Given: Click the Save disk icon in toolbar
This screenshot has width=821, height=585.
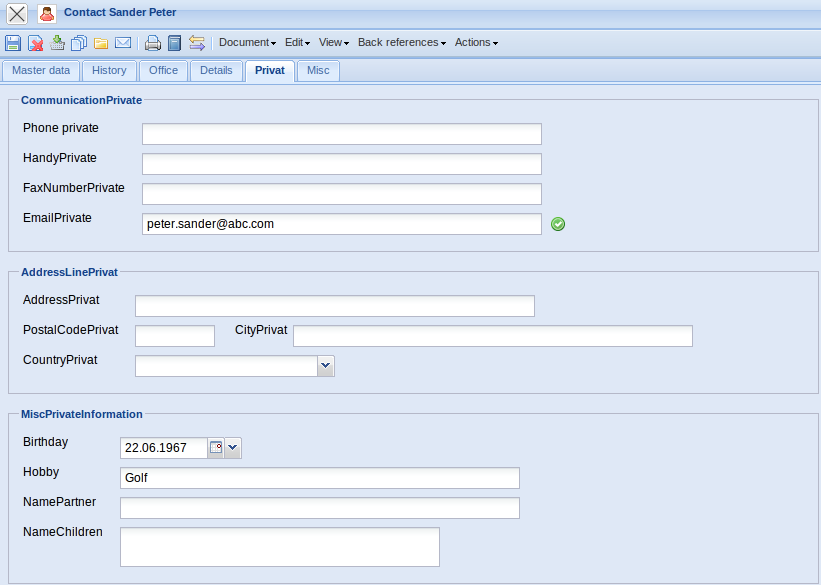Looking at the screenshot, I should (x=13, y=43).
